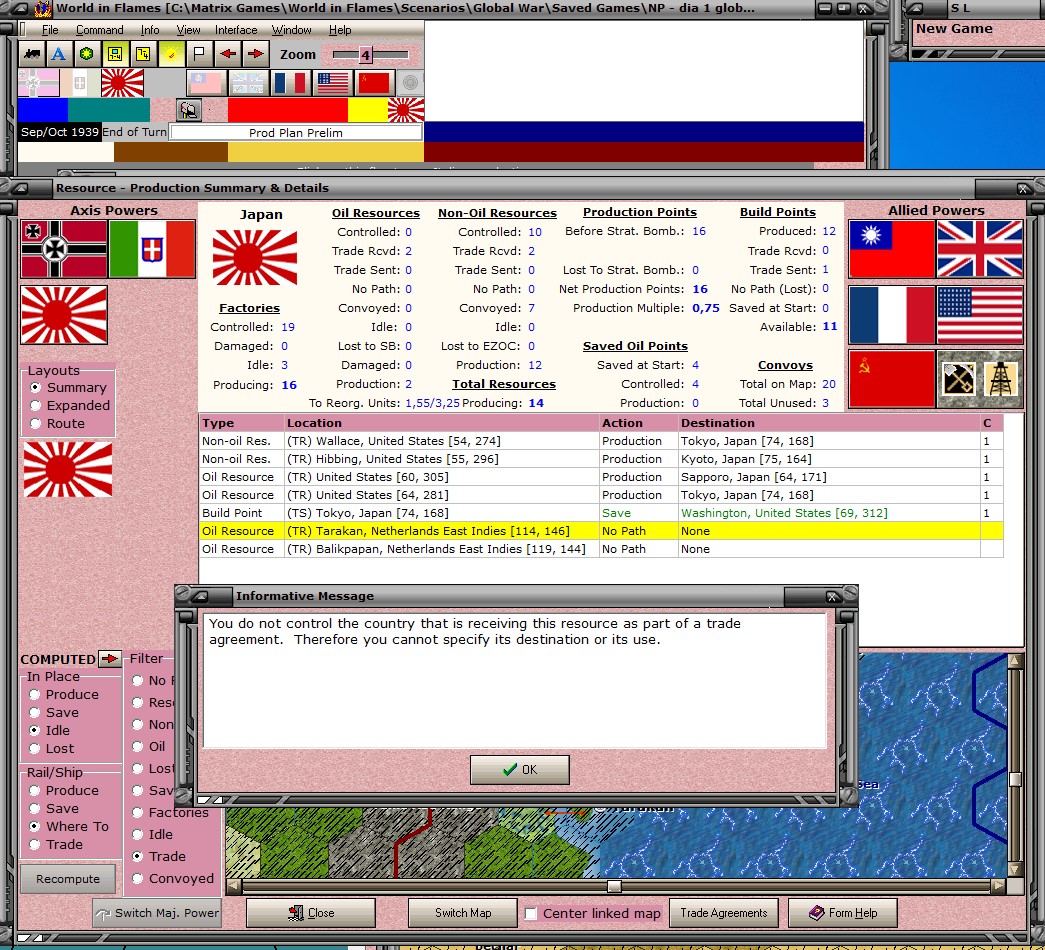The height and width of the screenshot is (950, 1045).
Task: Click the map scrollbar right arrow
Action: click(998, 886)
